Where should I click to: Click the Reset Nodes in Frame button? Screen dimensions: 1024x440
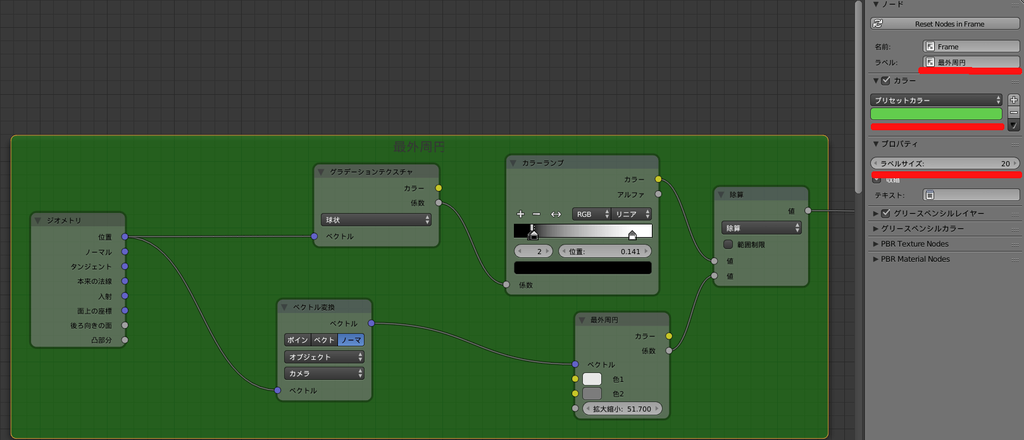pyautogui.click(x=945, y=24)
